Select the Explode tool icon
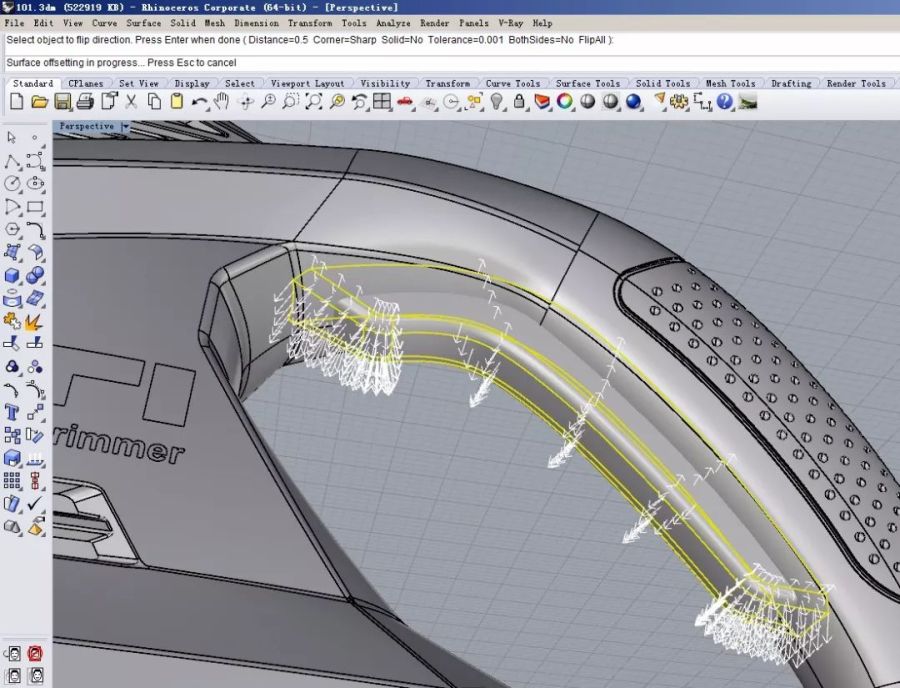Viewport: 900px width, 688px height. pos(34,322)
